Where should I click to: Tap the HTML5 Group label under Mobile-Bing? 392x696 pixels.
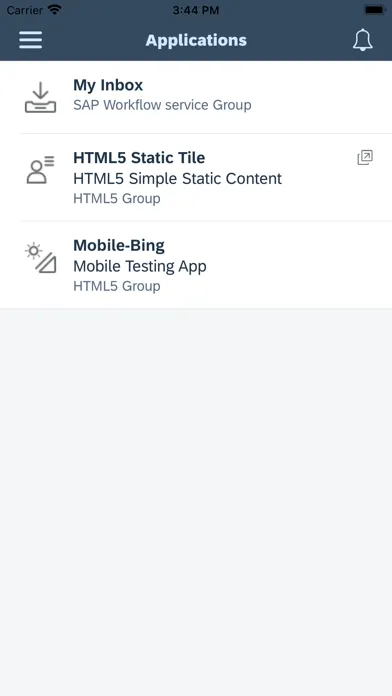click(x=117, y=286)
